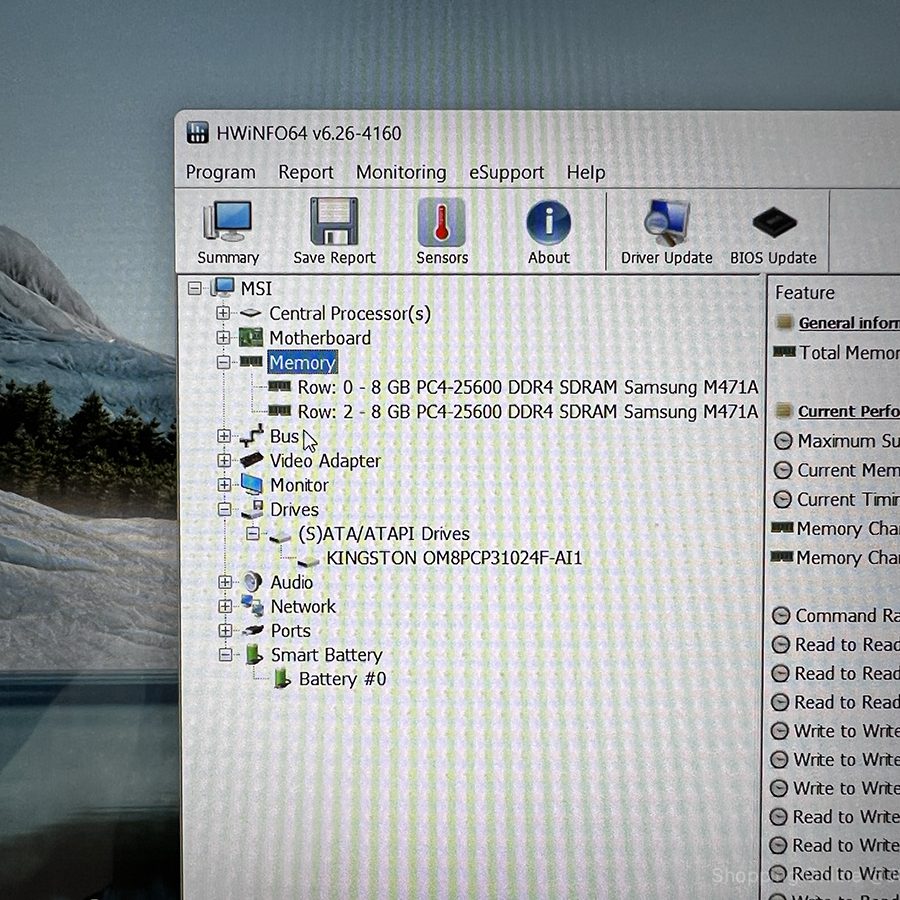Image resolution: width=900 pixels, height=900 pixels.
Task: Click the Row: 2 memory stick icon
Action: tap(280, 410)
